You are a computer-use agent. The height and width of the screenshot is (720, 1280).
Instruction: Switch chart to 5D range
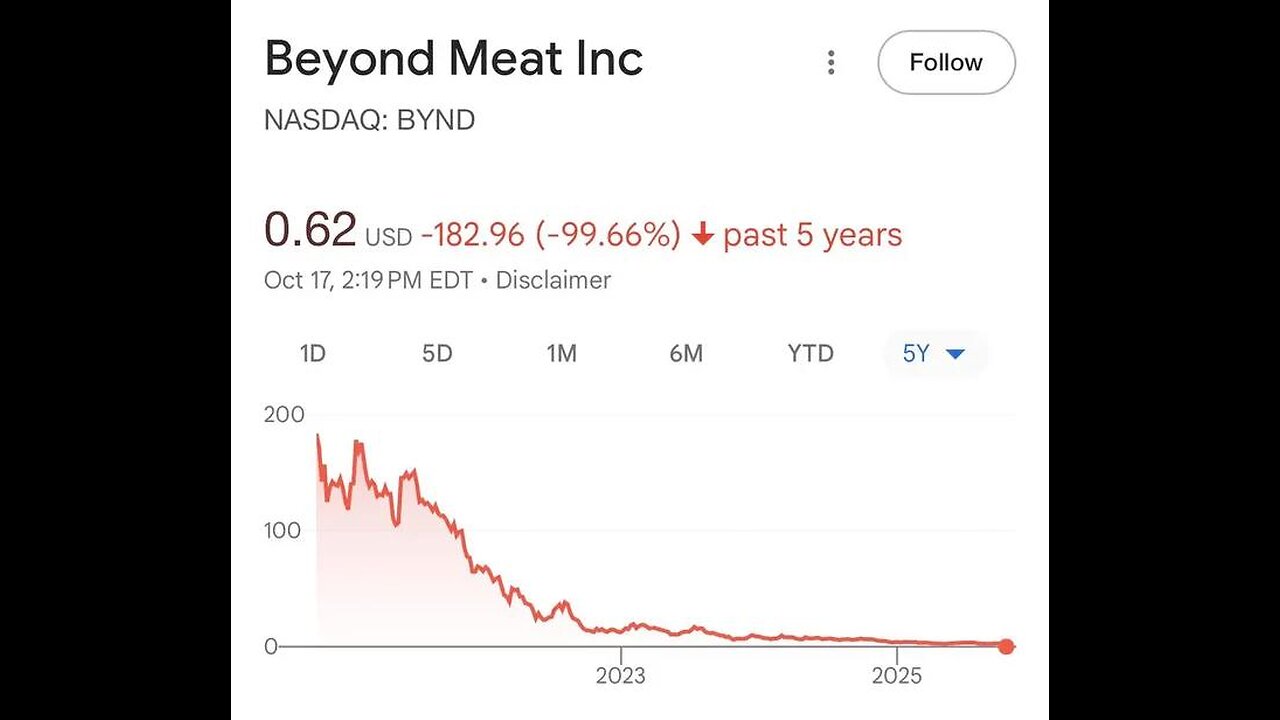(x=437, y=353)
